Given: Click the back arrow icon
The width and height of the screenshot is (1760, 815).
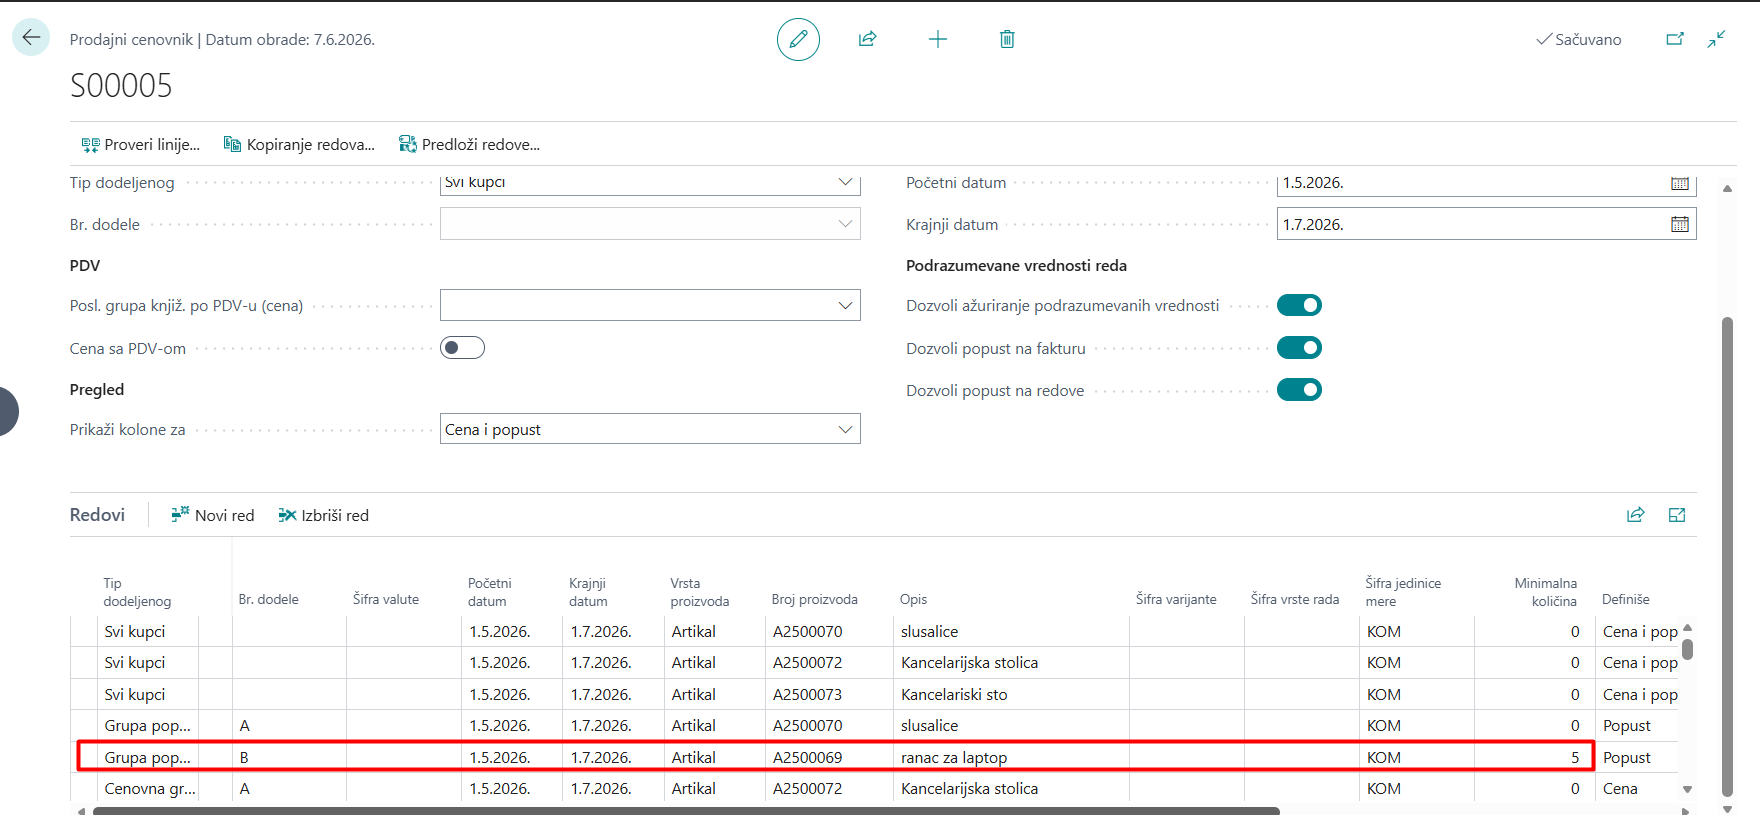Looking at the screenshot, I should pos(31,38).
